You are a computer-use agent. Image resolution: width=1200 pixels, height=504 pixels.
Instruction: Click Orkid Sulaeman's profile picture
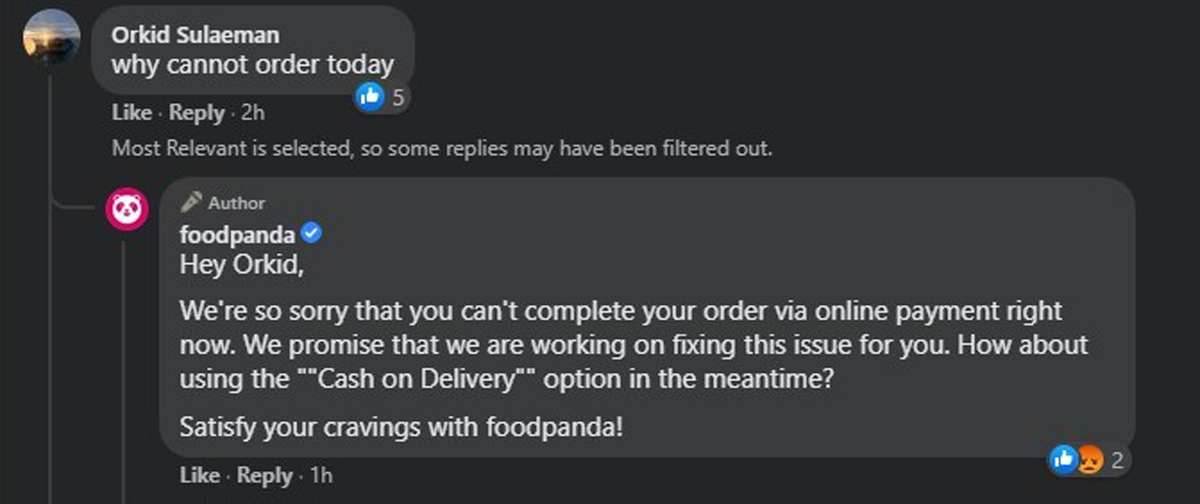(50, 38)
